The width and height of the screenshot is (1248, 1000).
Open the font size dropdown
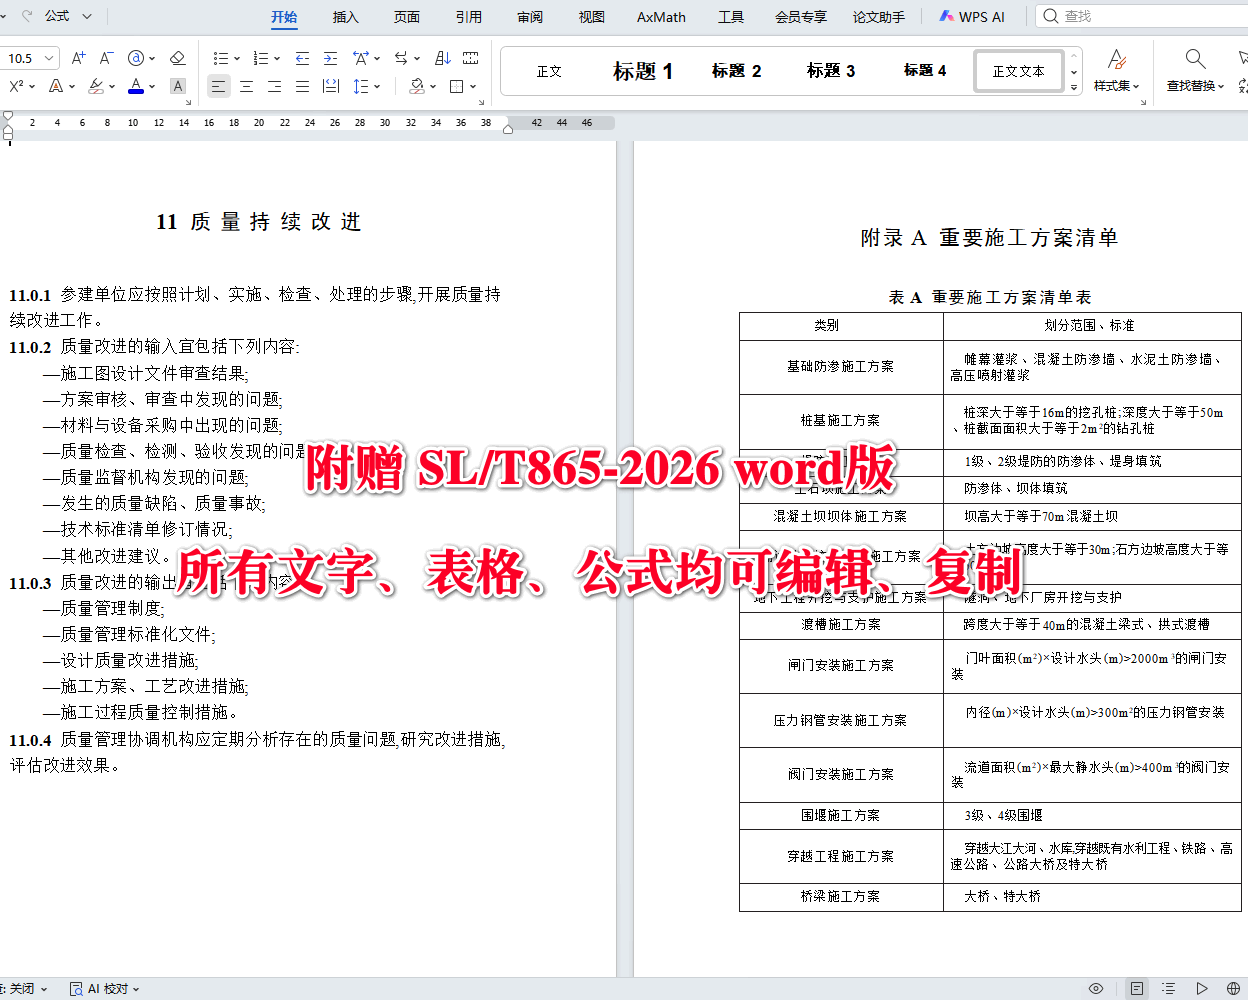point(49,58)
